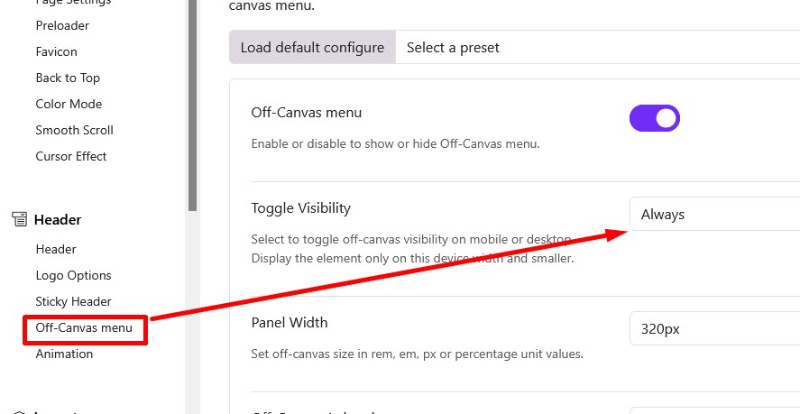Click the partially visible field below Panel Width
Viewport: 800px width, 414px height.
(x=714, y=408)
